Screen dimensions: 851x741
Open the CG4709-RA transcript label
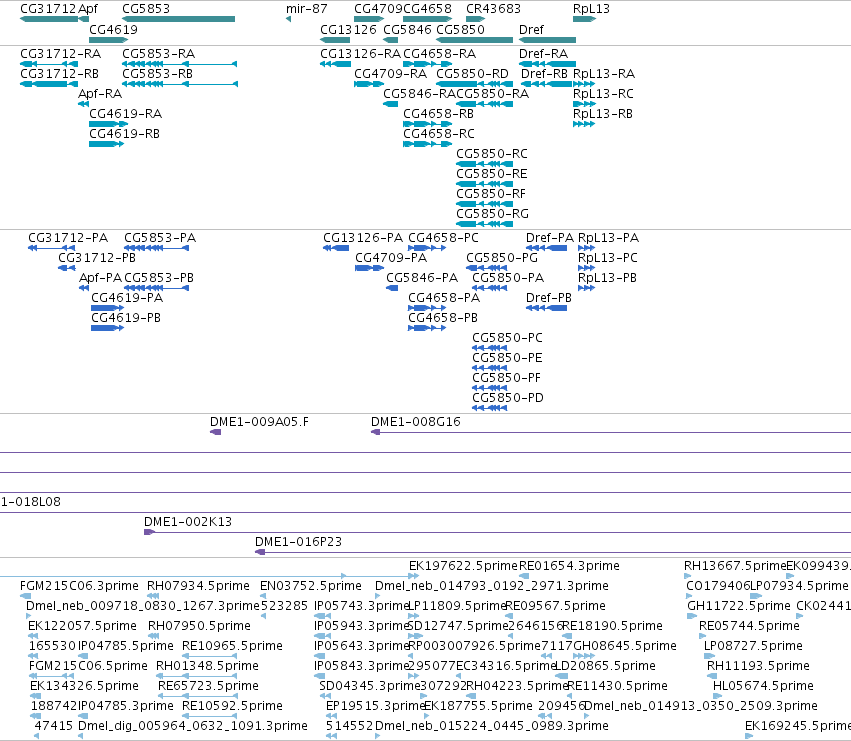point(391,73)
